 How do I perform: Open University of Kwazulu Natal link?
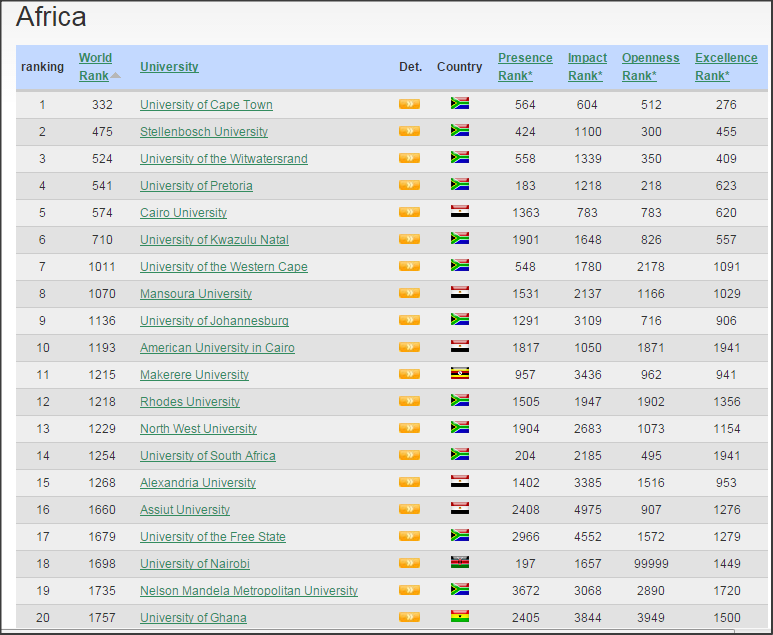point(214,240)
